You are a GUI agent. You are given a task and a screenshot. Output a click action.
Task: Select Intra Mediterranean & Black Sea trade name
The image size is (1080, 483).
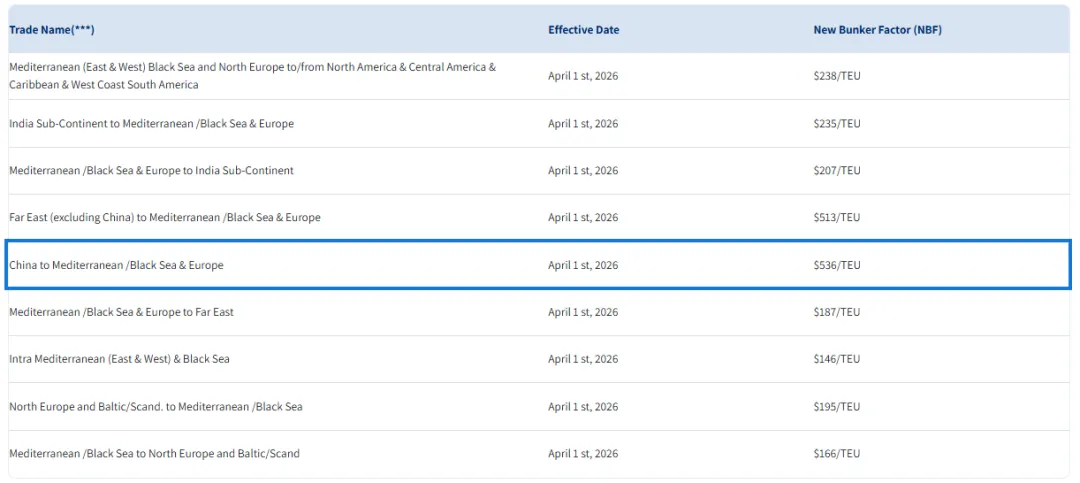point(119,359)
